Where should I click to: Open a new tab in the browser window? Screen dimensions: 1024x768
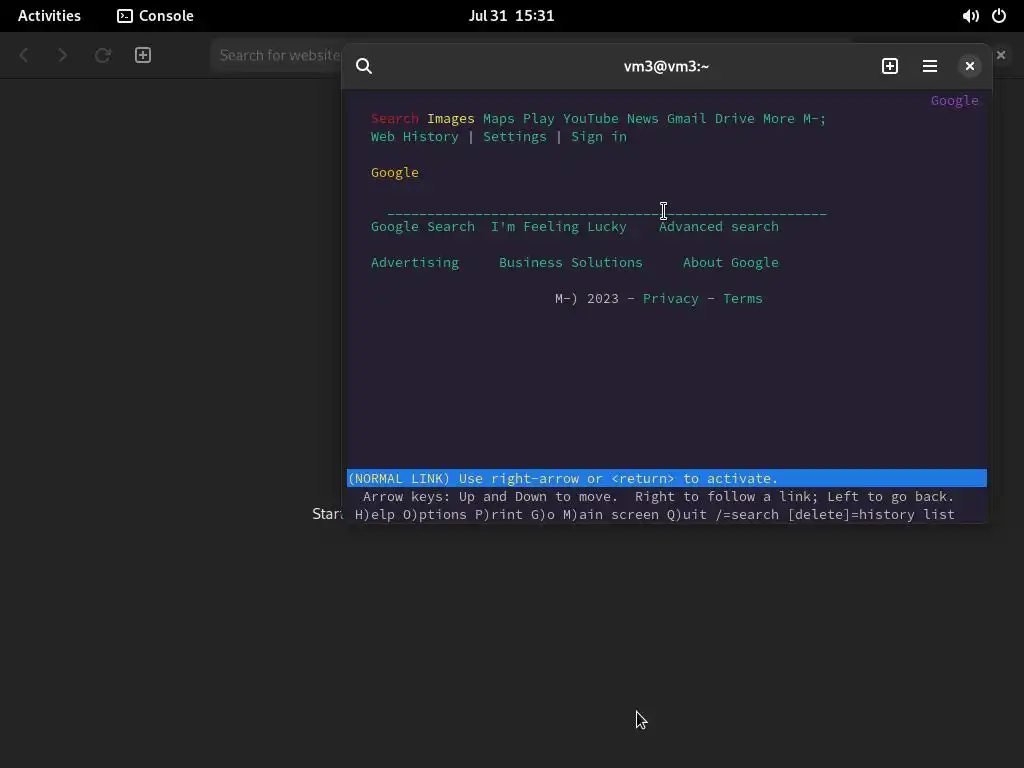coord(143,56)
